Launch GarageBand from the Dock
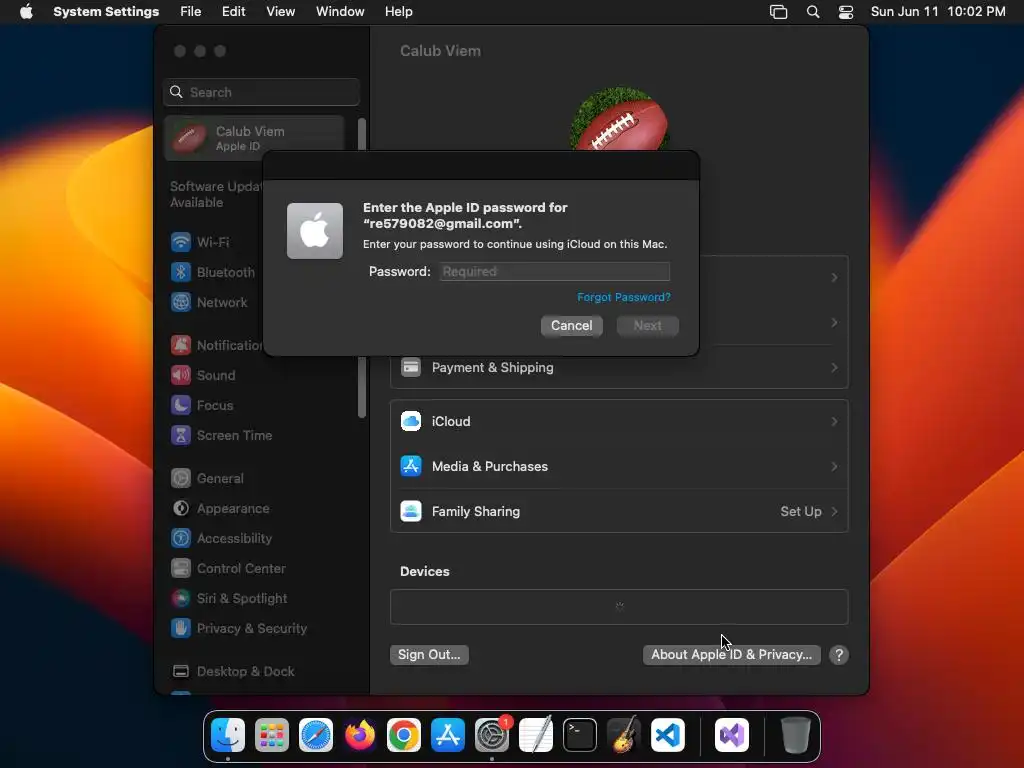This screenshot has width=1024, height=768. (x=624, y=735)
